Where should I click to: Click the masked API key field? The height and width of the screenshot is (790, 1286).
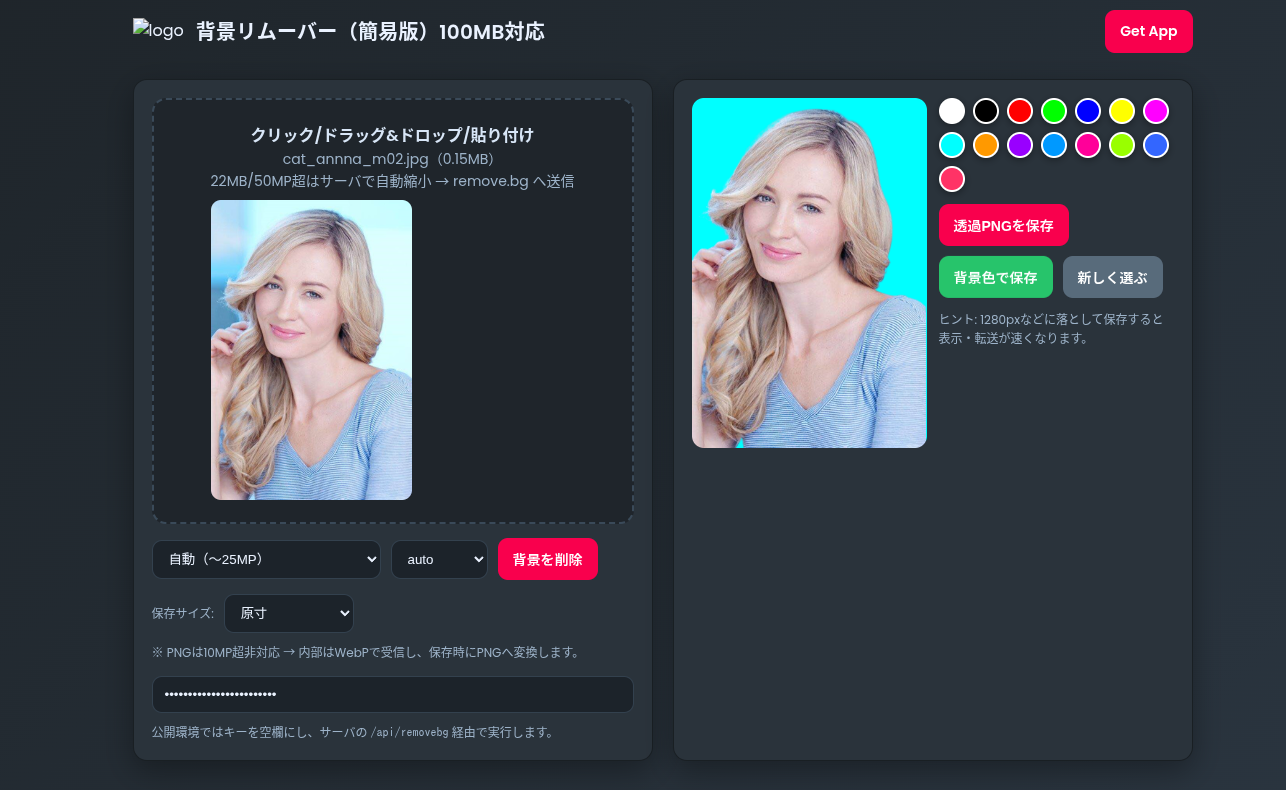[x=393, y=695]
